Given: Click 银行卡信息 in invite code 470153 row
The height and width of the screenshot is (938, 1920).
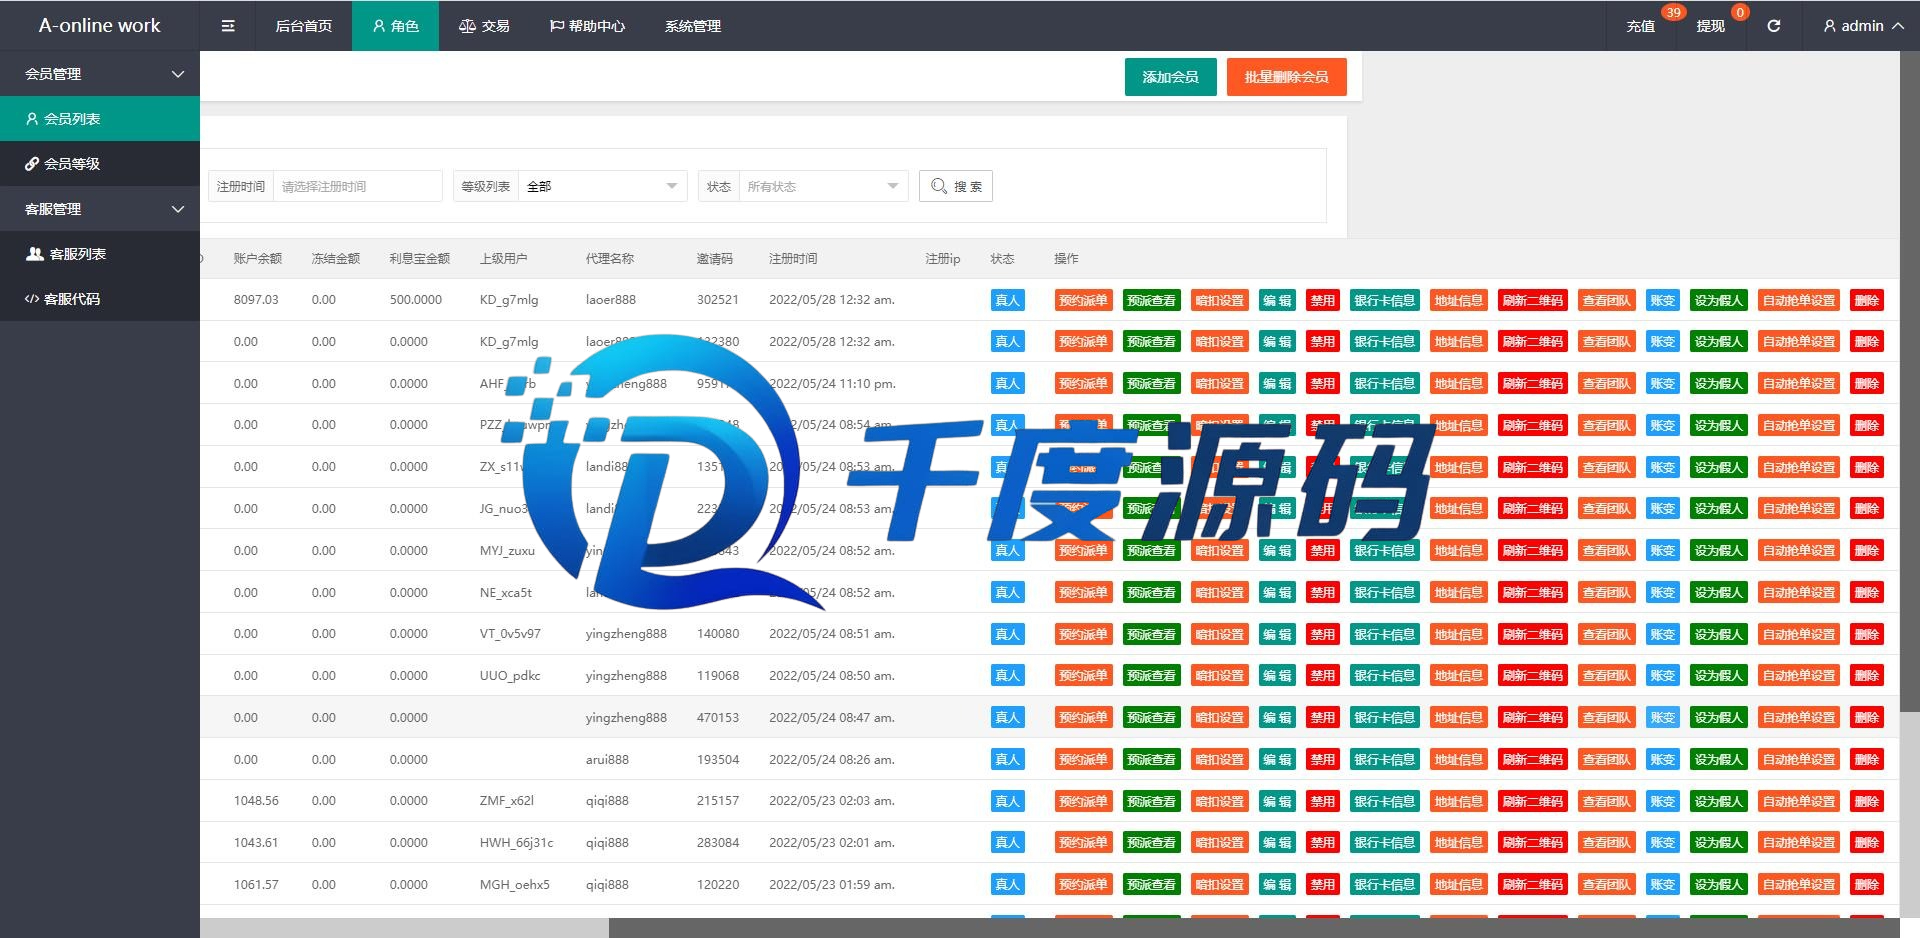Looking at the screenshot, I should coord(1385,718).
